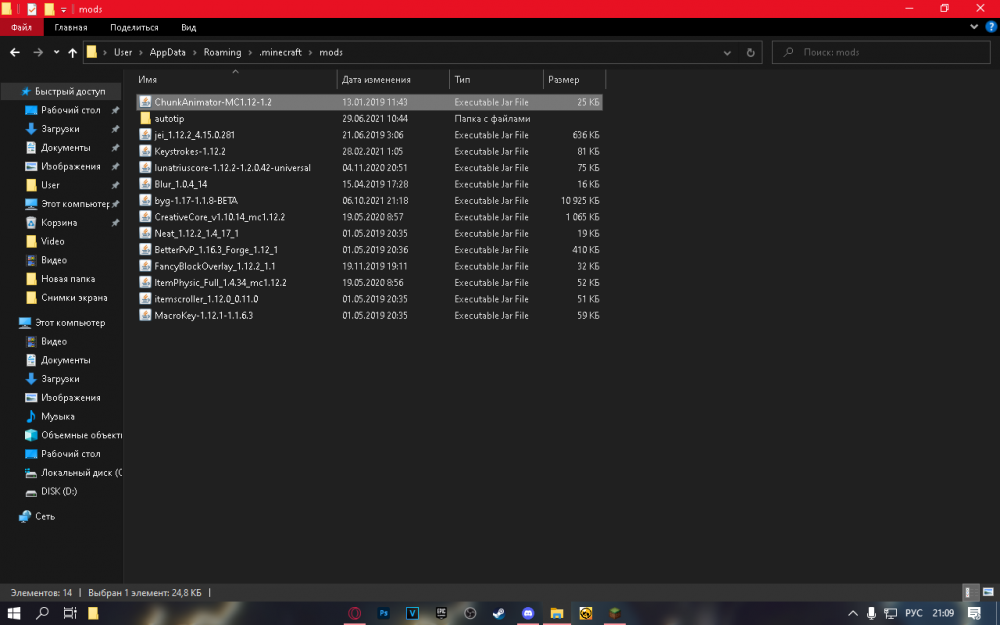Switch to the Главная ribbon tab

click(71, 27)
